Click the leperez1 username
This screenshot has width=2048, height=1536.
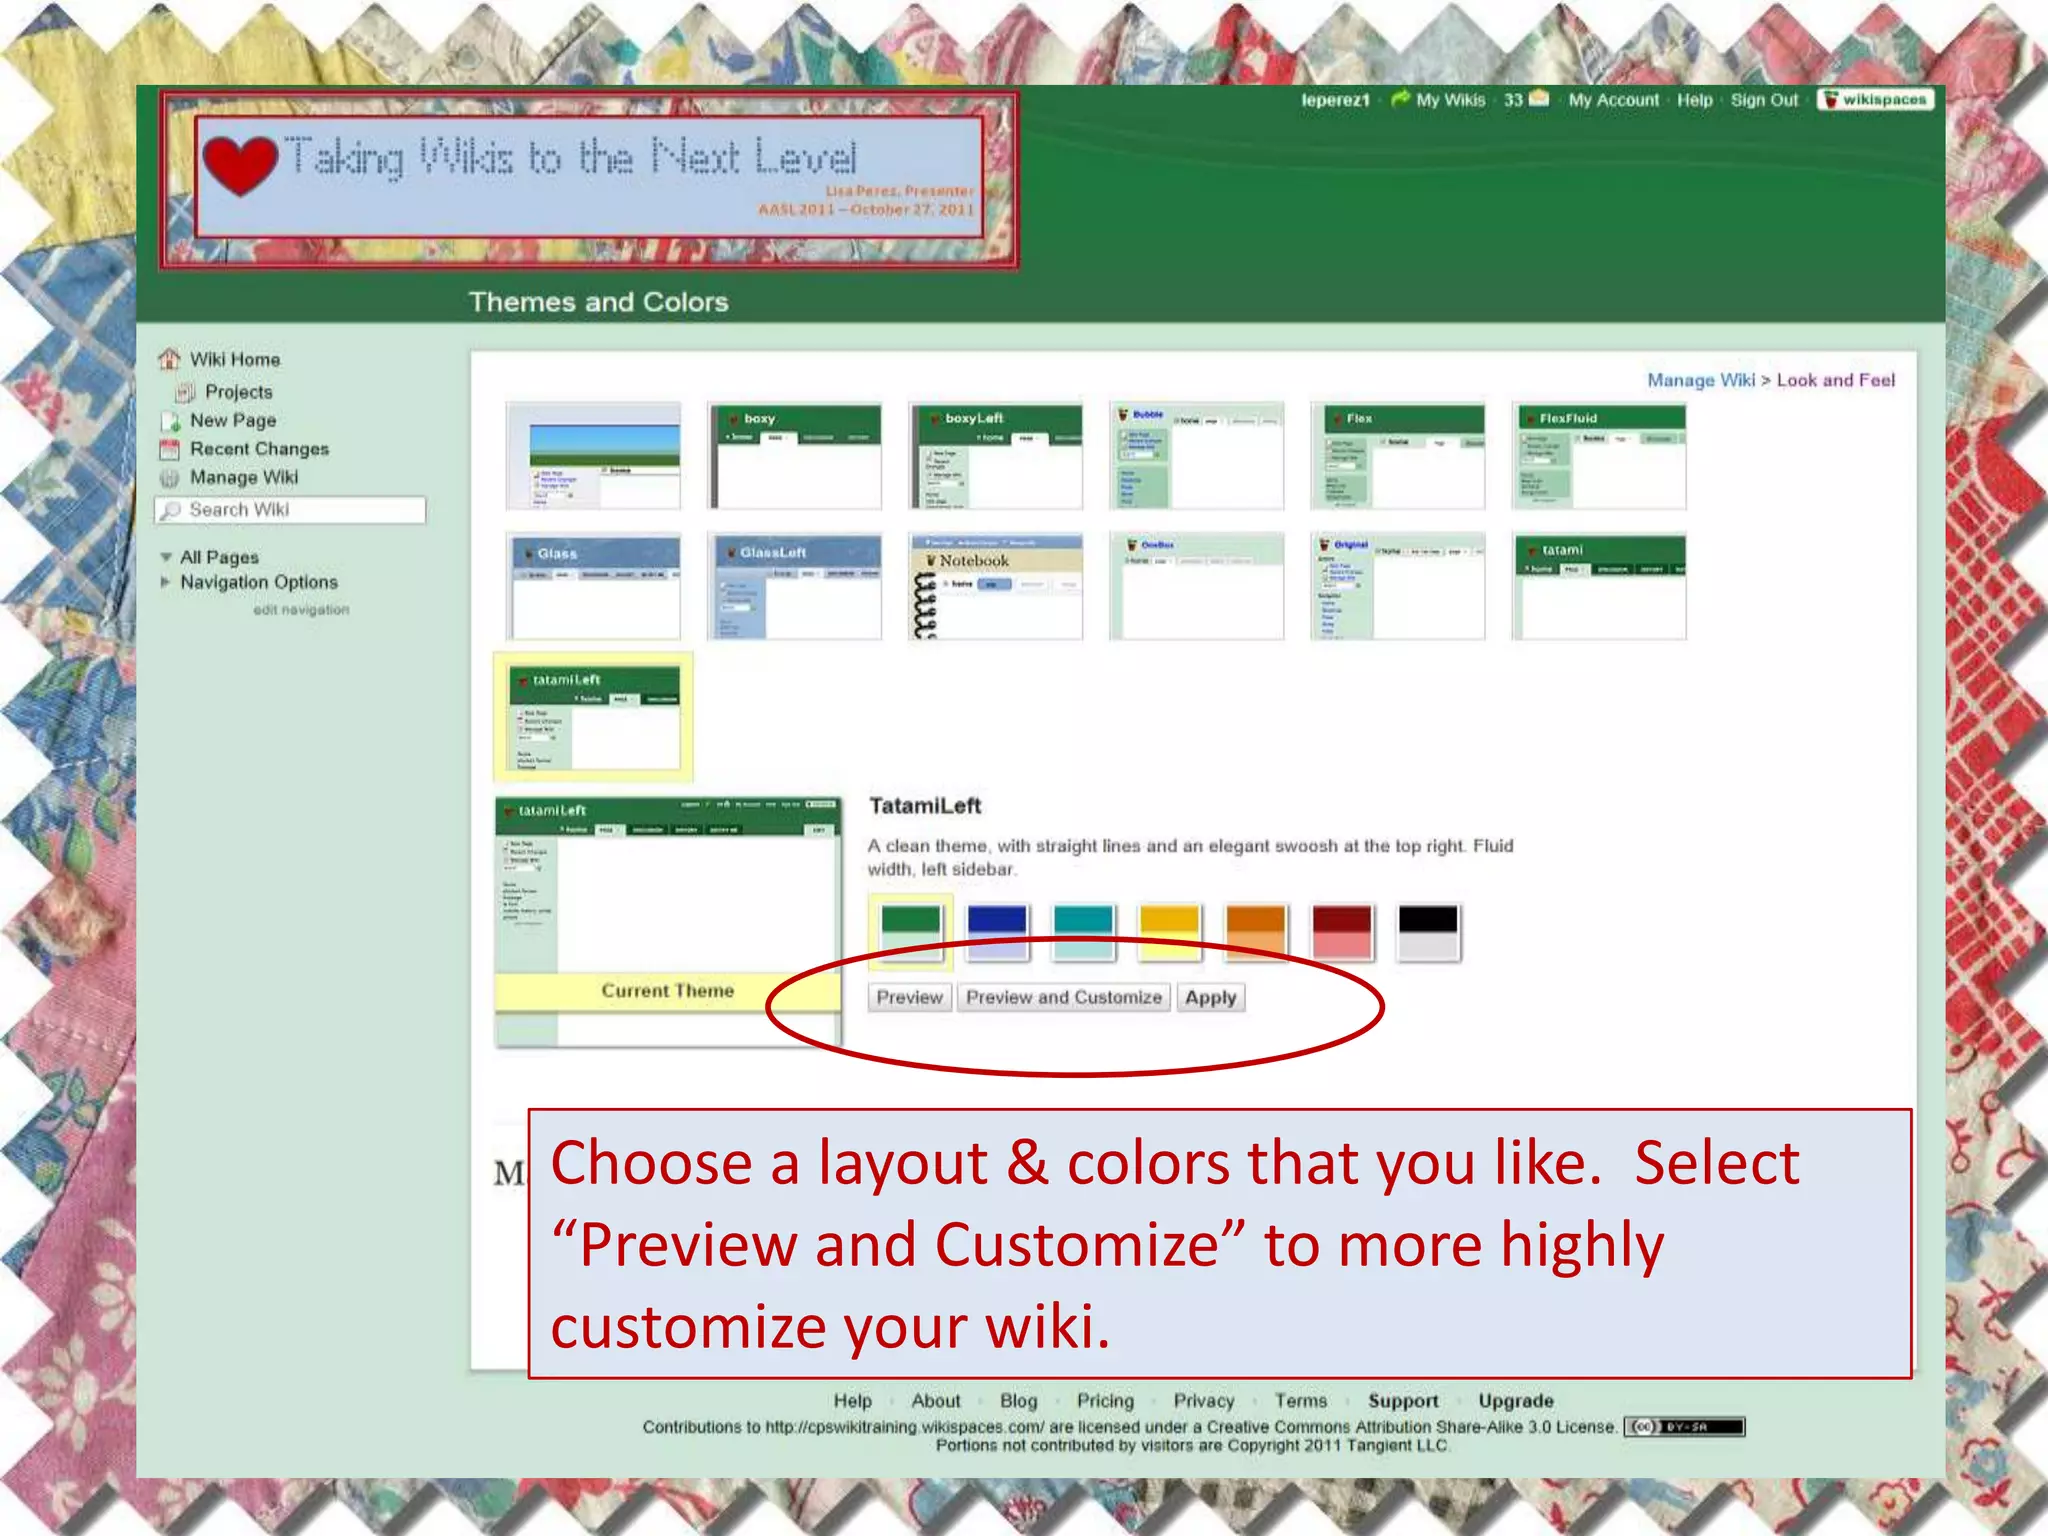point(1335,100)
